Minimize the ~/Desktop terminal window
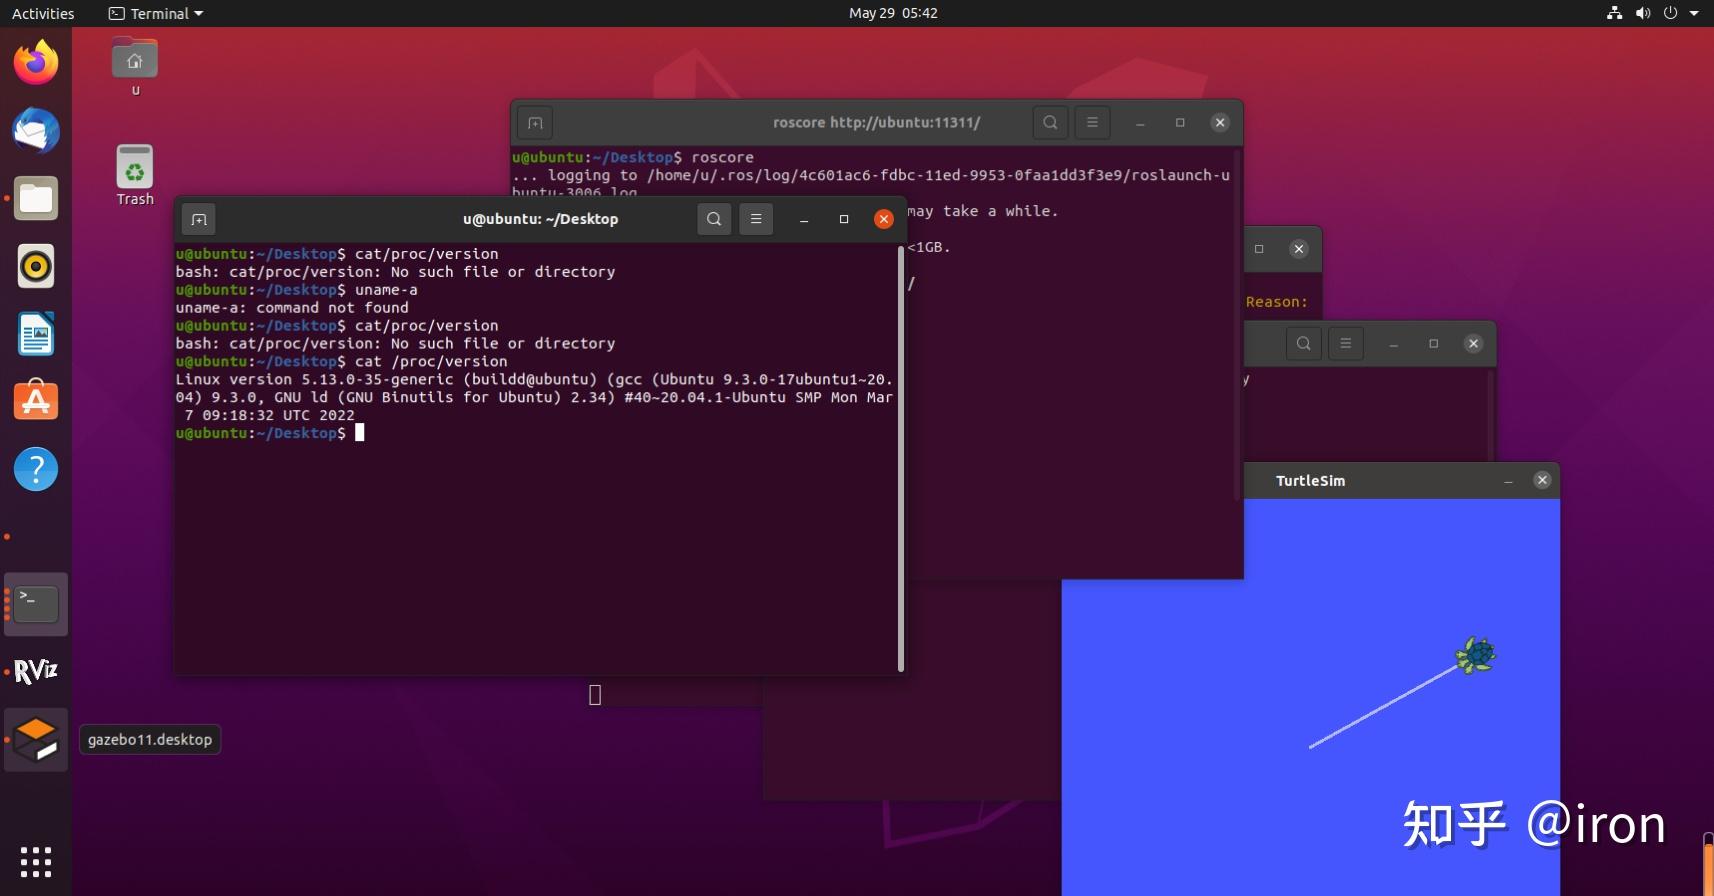 point(804,219)
